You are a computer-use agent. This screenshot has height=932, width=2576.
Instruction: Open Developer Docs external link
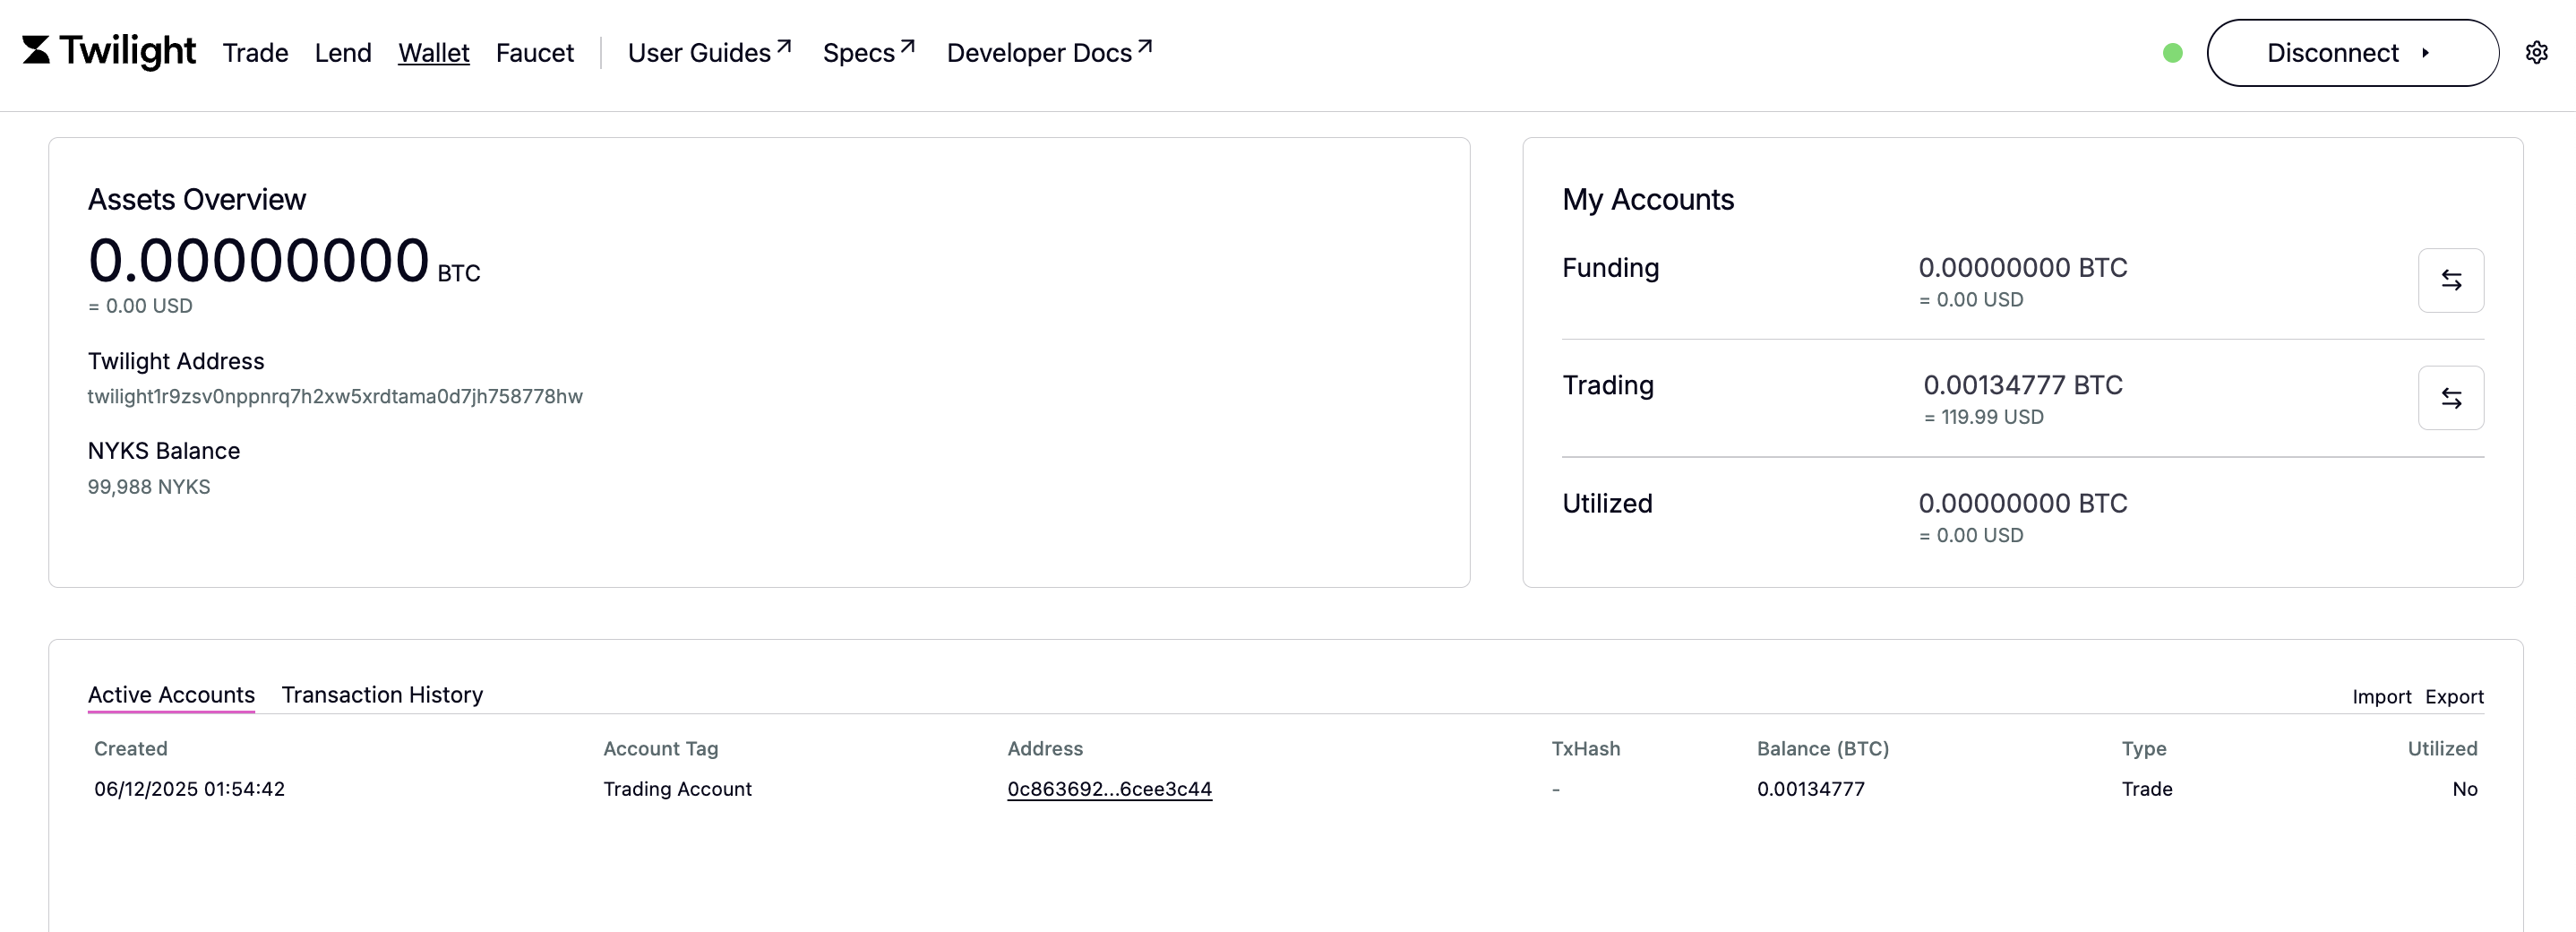coord(1048,53)
